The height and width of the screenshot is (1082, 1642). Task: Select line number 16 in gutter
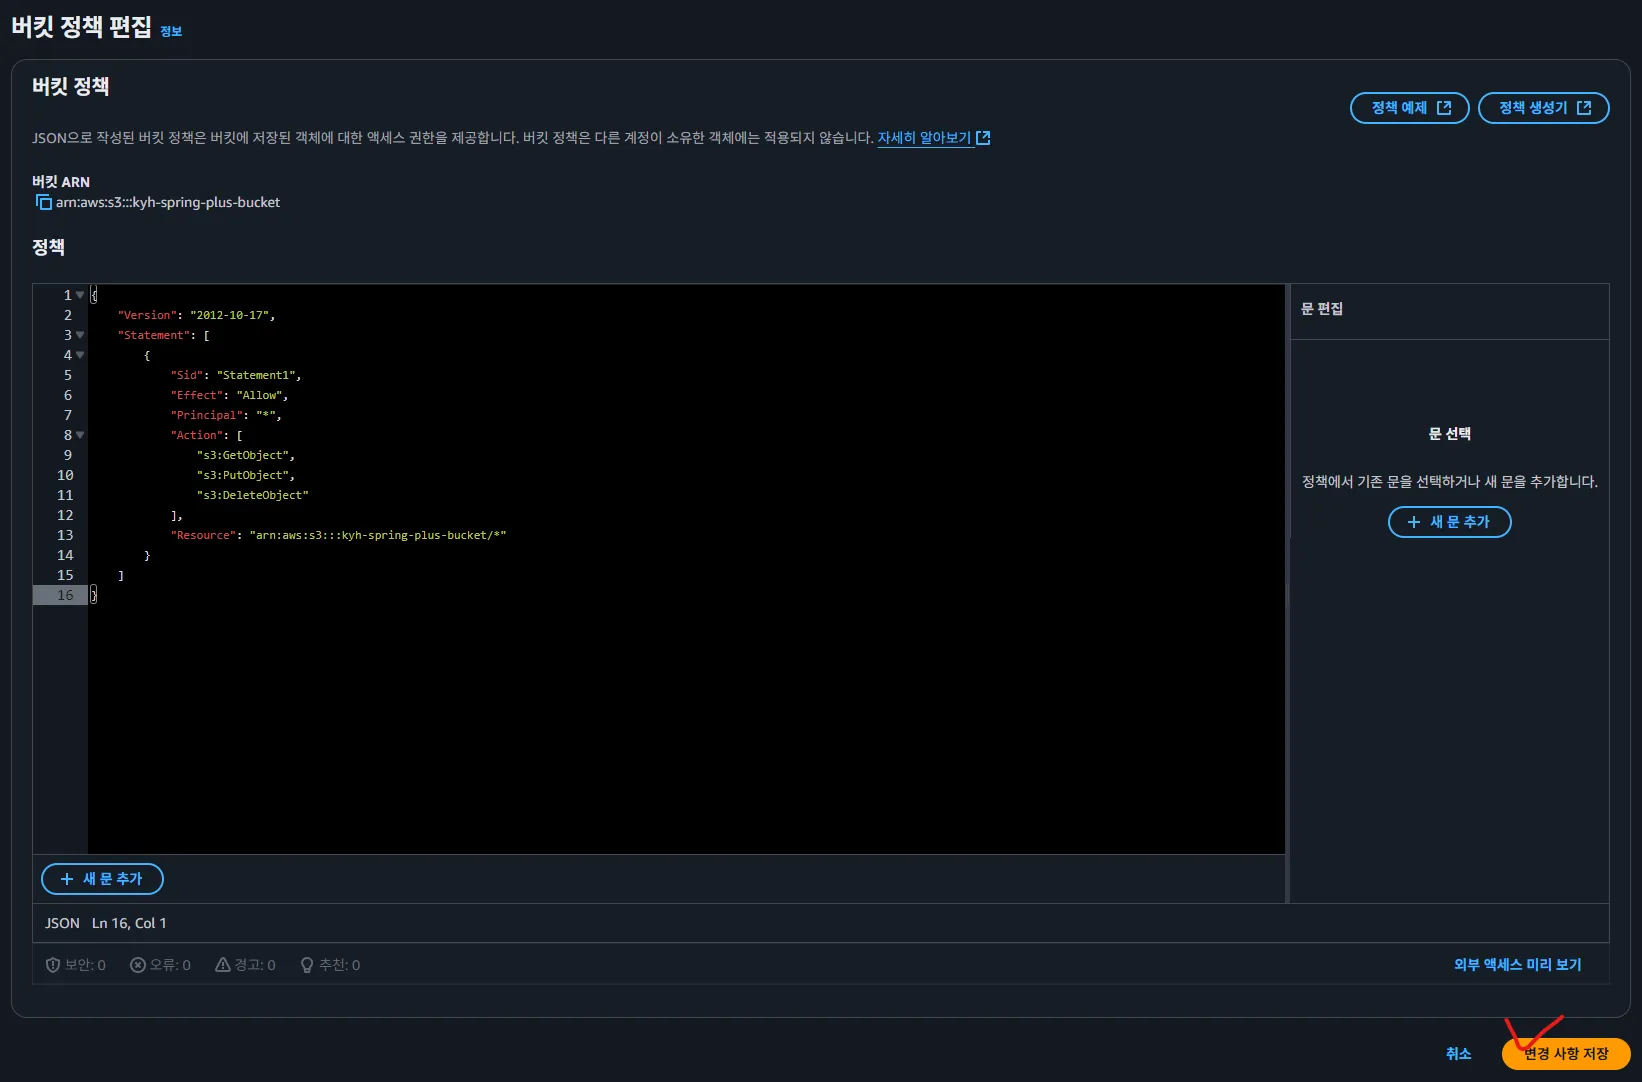(x=65, y=595)
